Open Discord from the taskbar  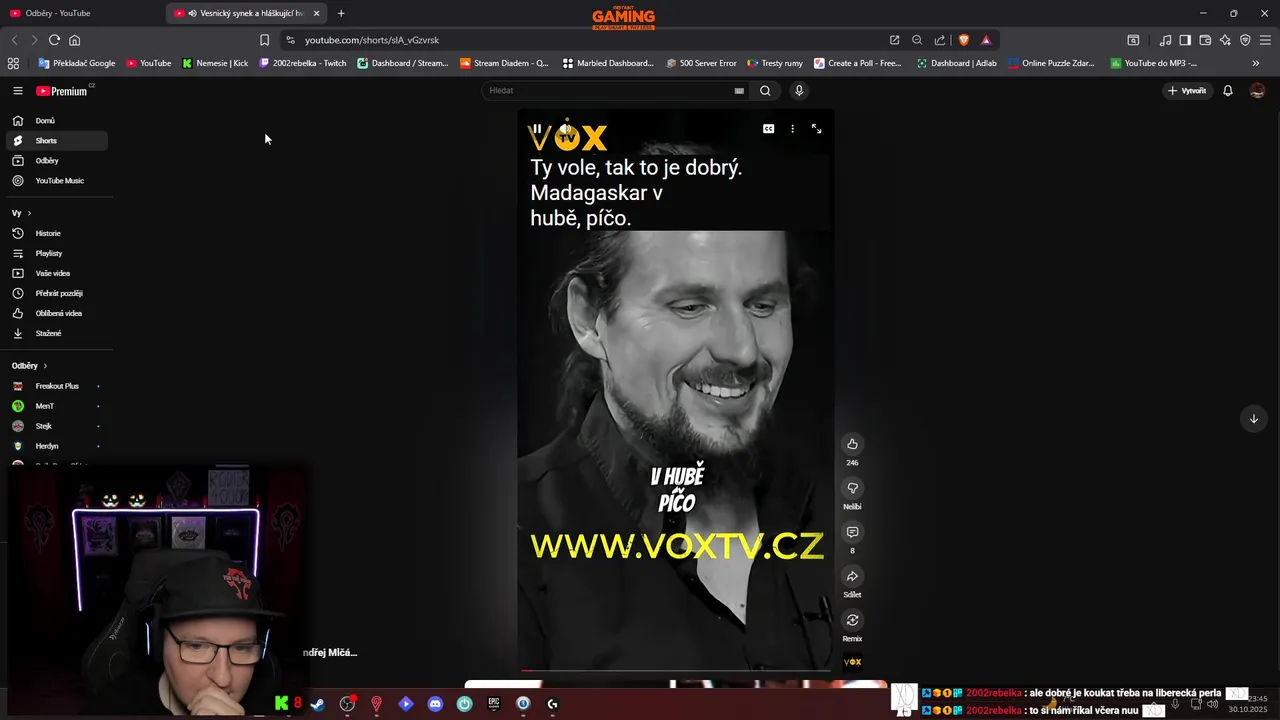coord(435,704)
